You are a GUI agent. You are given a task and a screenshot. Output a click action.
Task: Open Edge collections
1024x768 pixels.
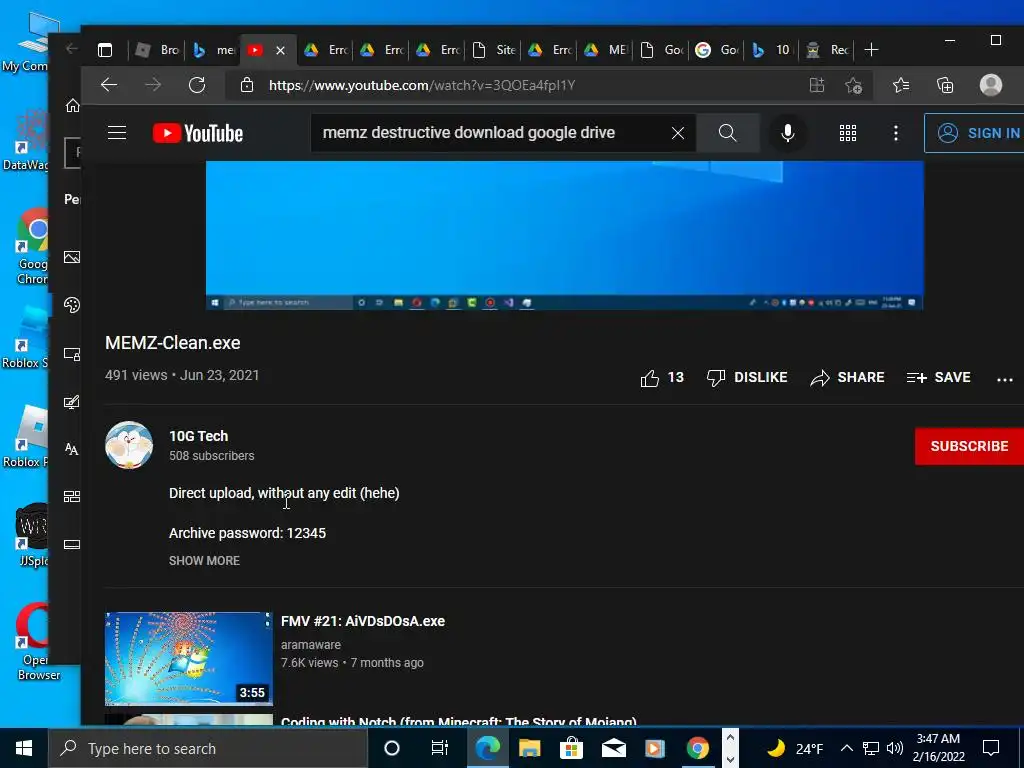pos(945,85)
